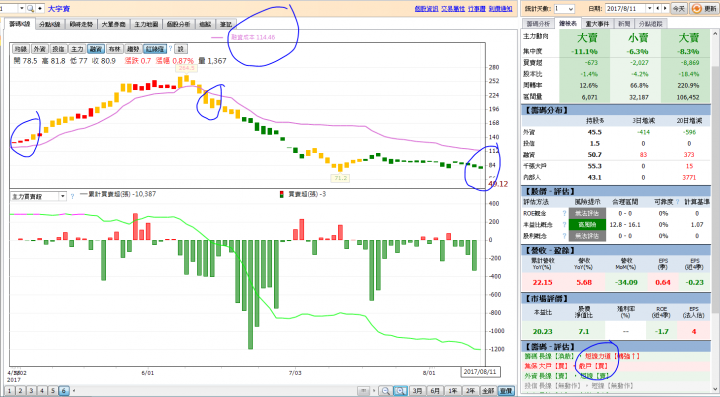Select chart layout page 6
Image resolution: width=720 pixels, height=397 pixels.
coord(64,391)
